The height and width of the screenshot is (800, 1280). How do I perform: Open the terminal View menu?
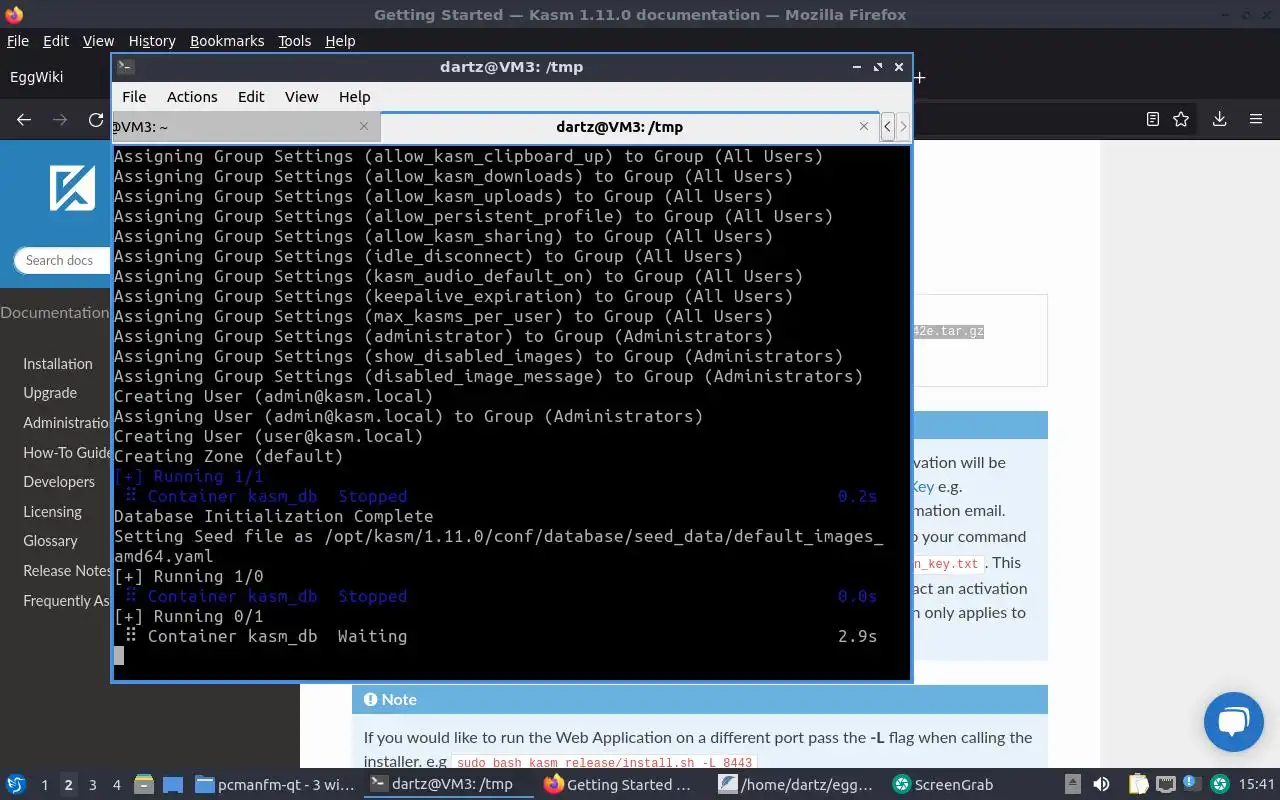click(x=301, y=97)
